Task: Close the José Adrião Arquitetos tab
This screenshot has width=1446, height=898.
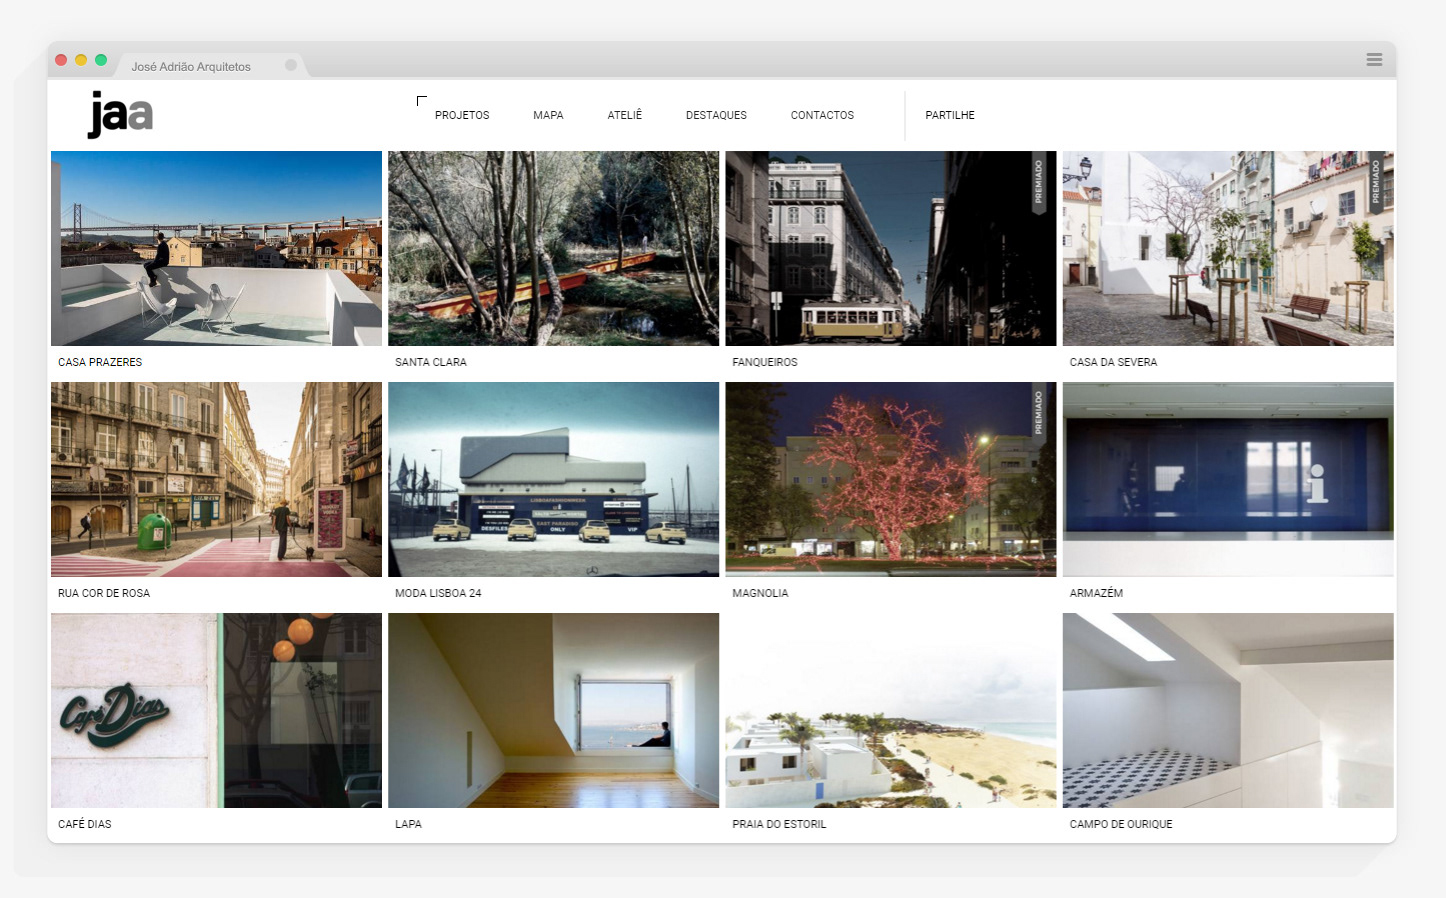Action: (x=291, y=65)
